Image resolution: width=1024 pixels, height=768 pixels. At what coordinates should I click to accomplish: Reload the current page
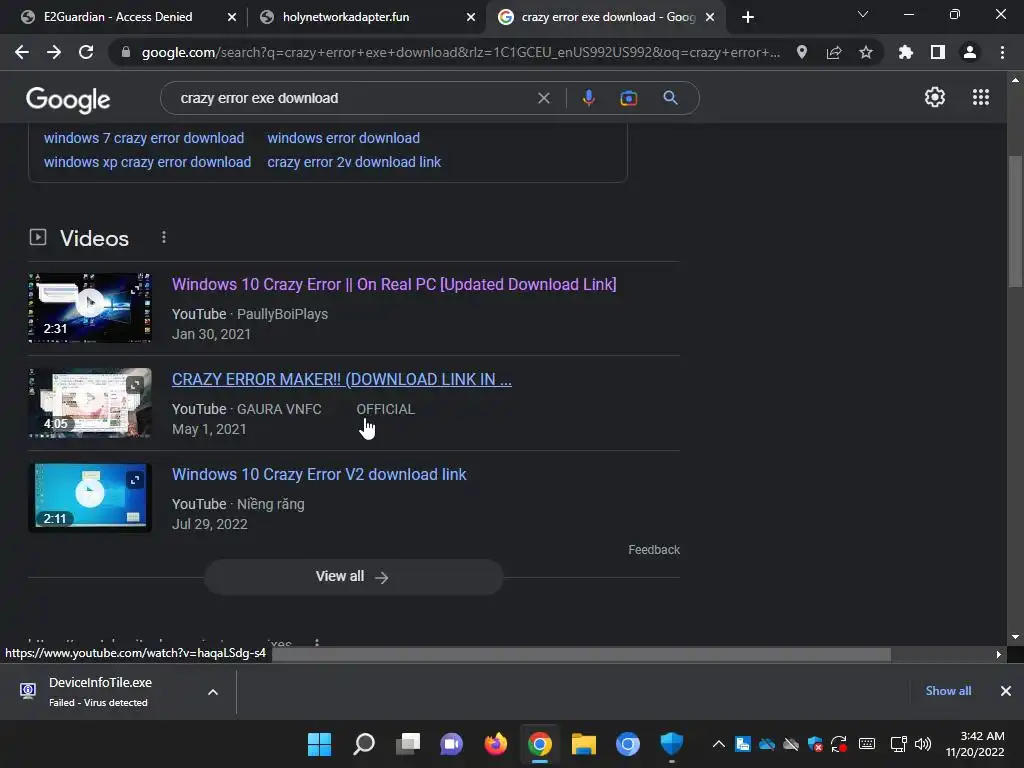point(86,52)
